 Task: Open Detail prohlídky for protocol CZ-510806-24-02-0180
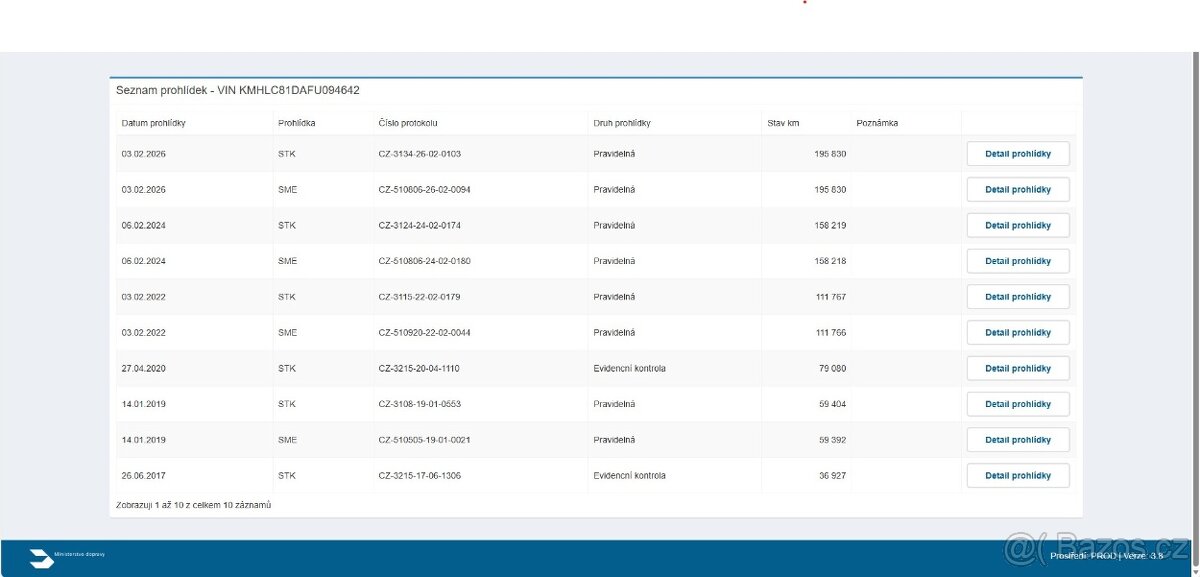coord(1018,261)
